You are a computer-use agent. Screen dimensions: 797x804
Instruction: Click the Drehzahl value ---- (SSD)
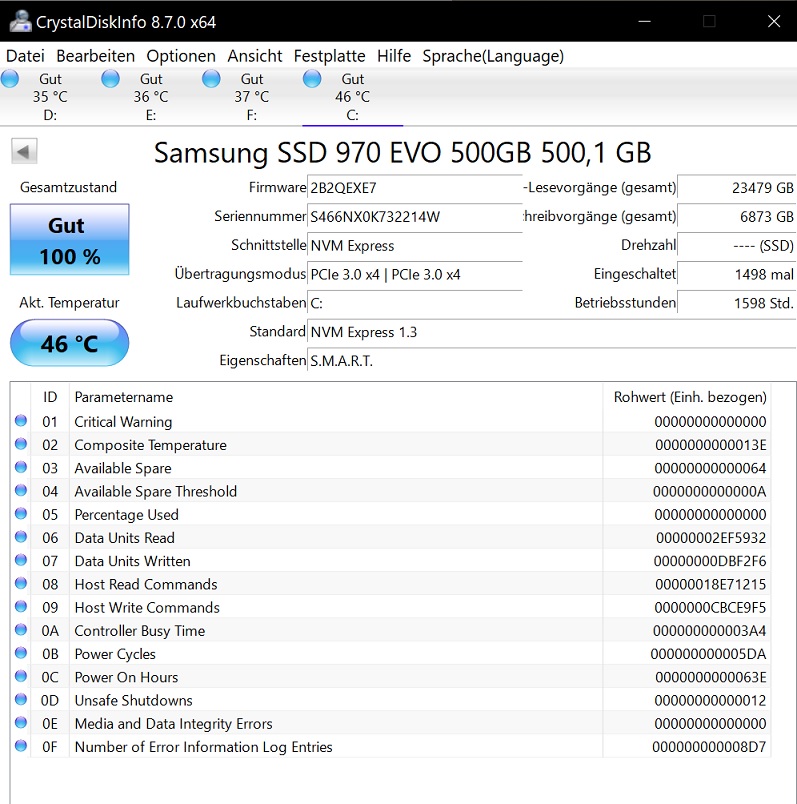(x=736, y=246)
